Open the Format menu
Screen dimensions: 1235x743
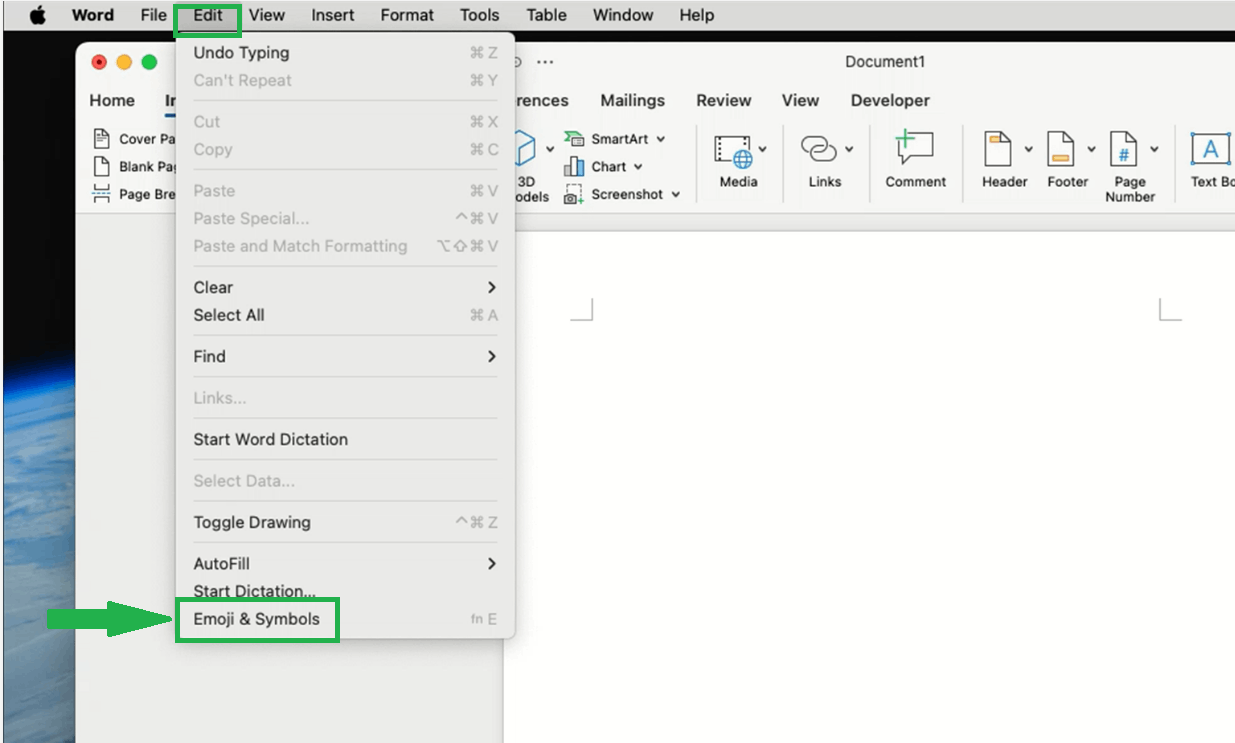coord(407,15)
